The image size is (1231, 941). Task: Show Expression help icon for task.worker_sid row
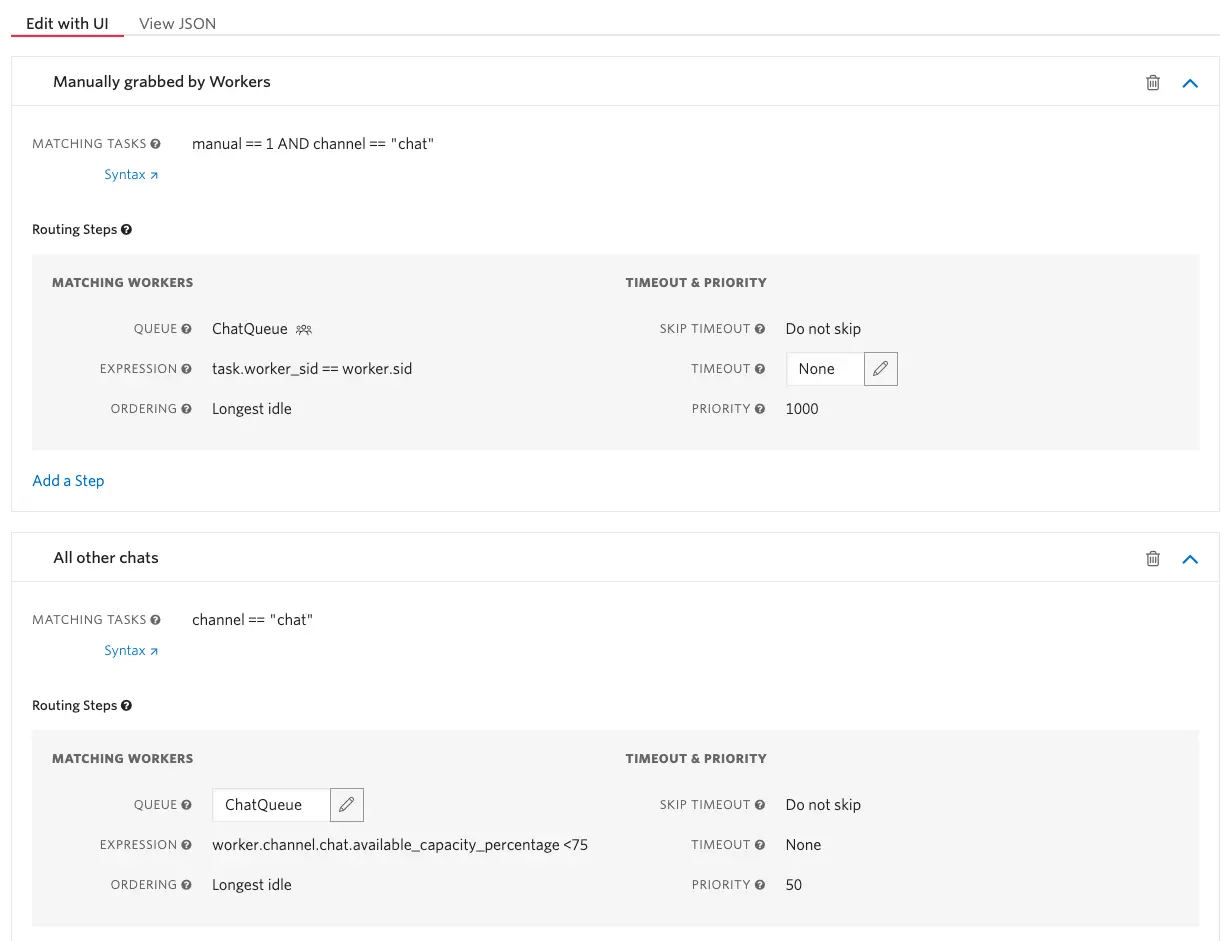click(186, 369)
